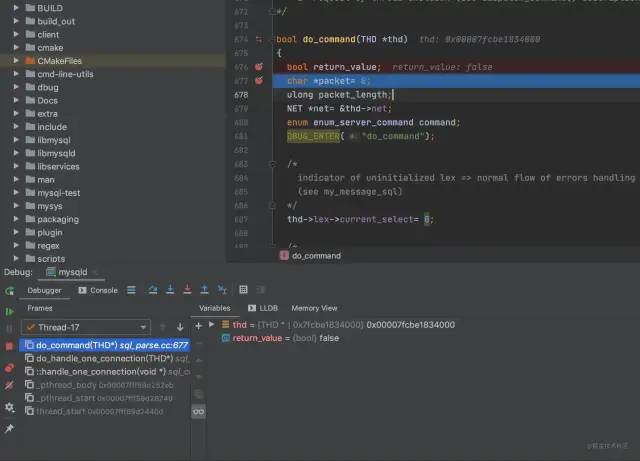Click the Rerun mysqld debug icon
The width and height of the screenshot is (640, 461).
coord(9,291)
